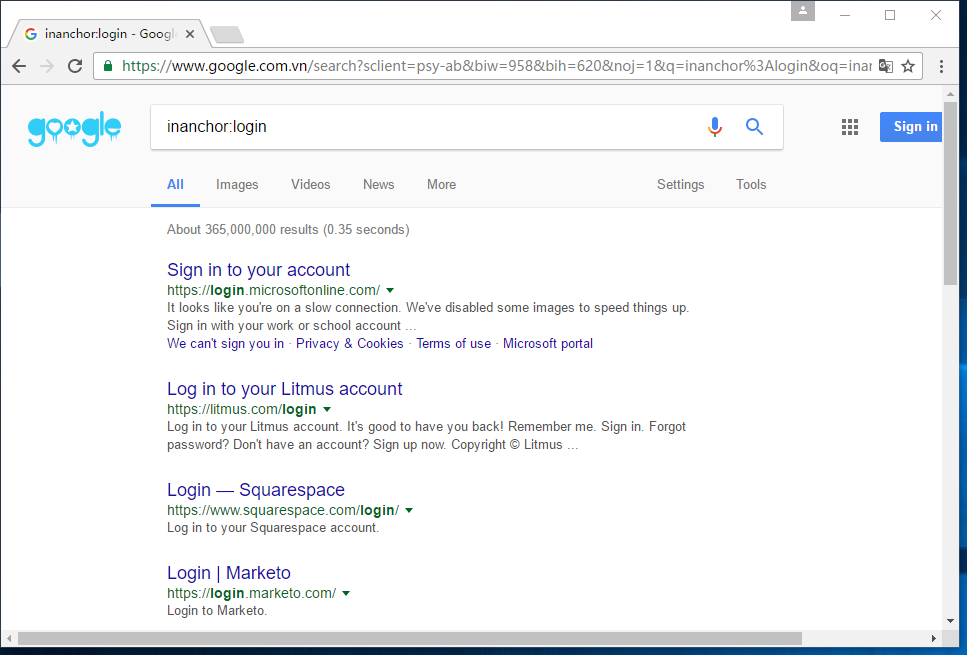Click the green padlock secure icon
This screenshot has width=967, height=655.
(x=108, y=66)
